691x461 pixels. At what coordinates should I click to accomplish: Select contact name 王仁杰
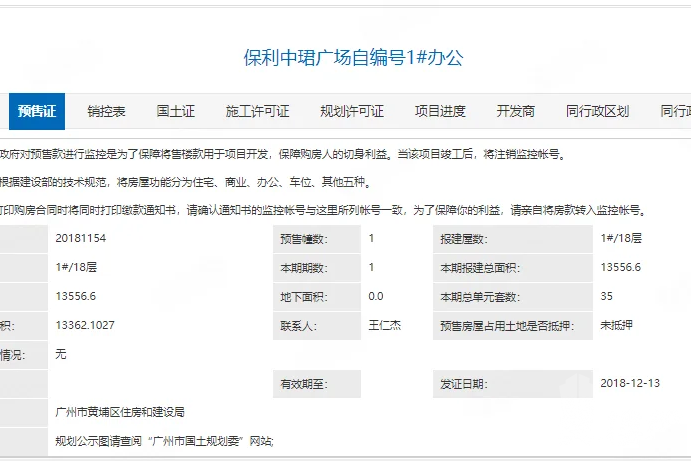(385, 325)
